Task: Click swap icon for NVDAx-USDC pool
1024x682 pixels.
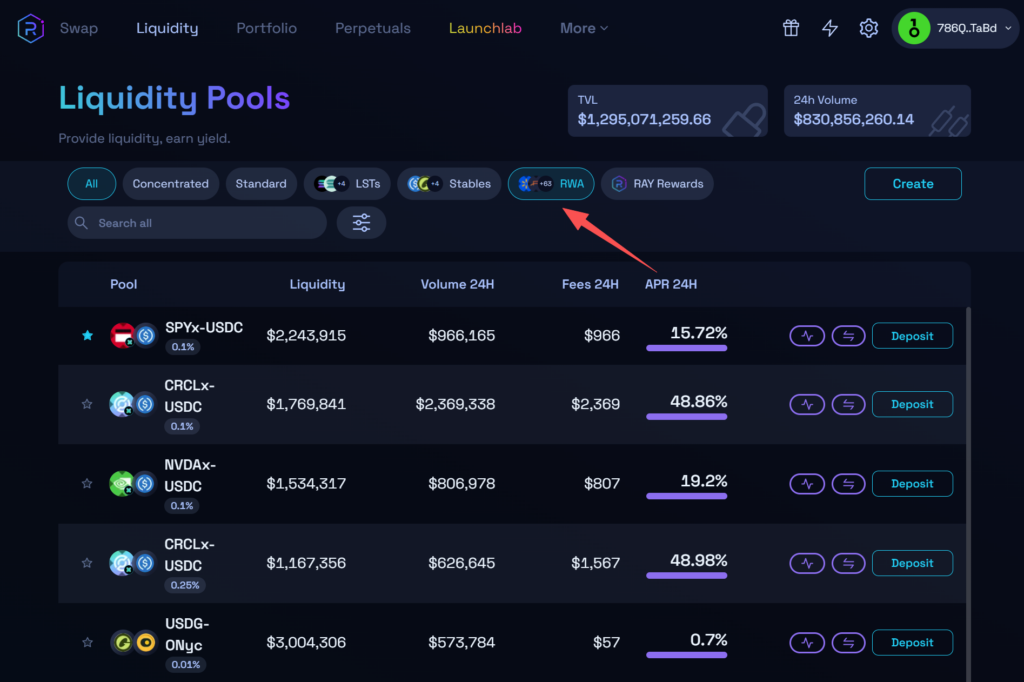Action: click(x=847, y=484)
